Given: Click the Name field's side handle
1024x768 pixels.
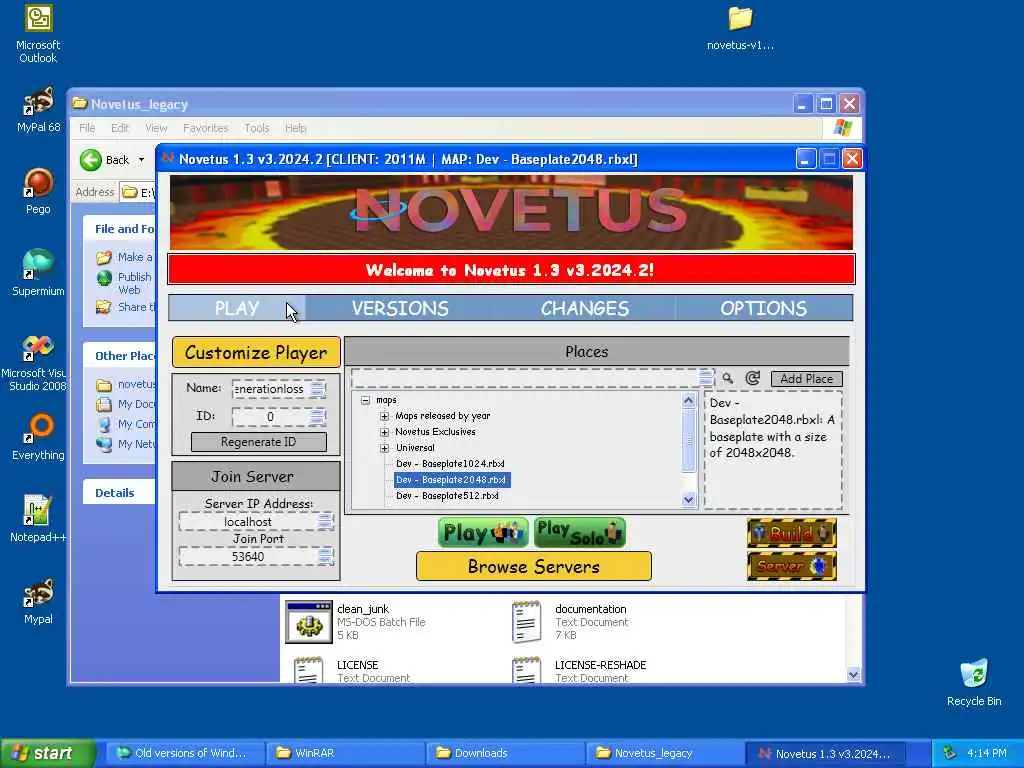Looking at the screenshot, I should 318,389.
